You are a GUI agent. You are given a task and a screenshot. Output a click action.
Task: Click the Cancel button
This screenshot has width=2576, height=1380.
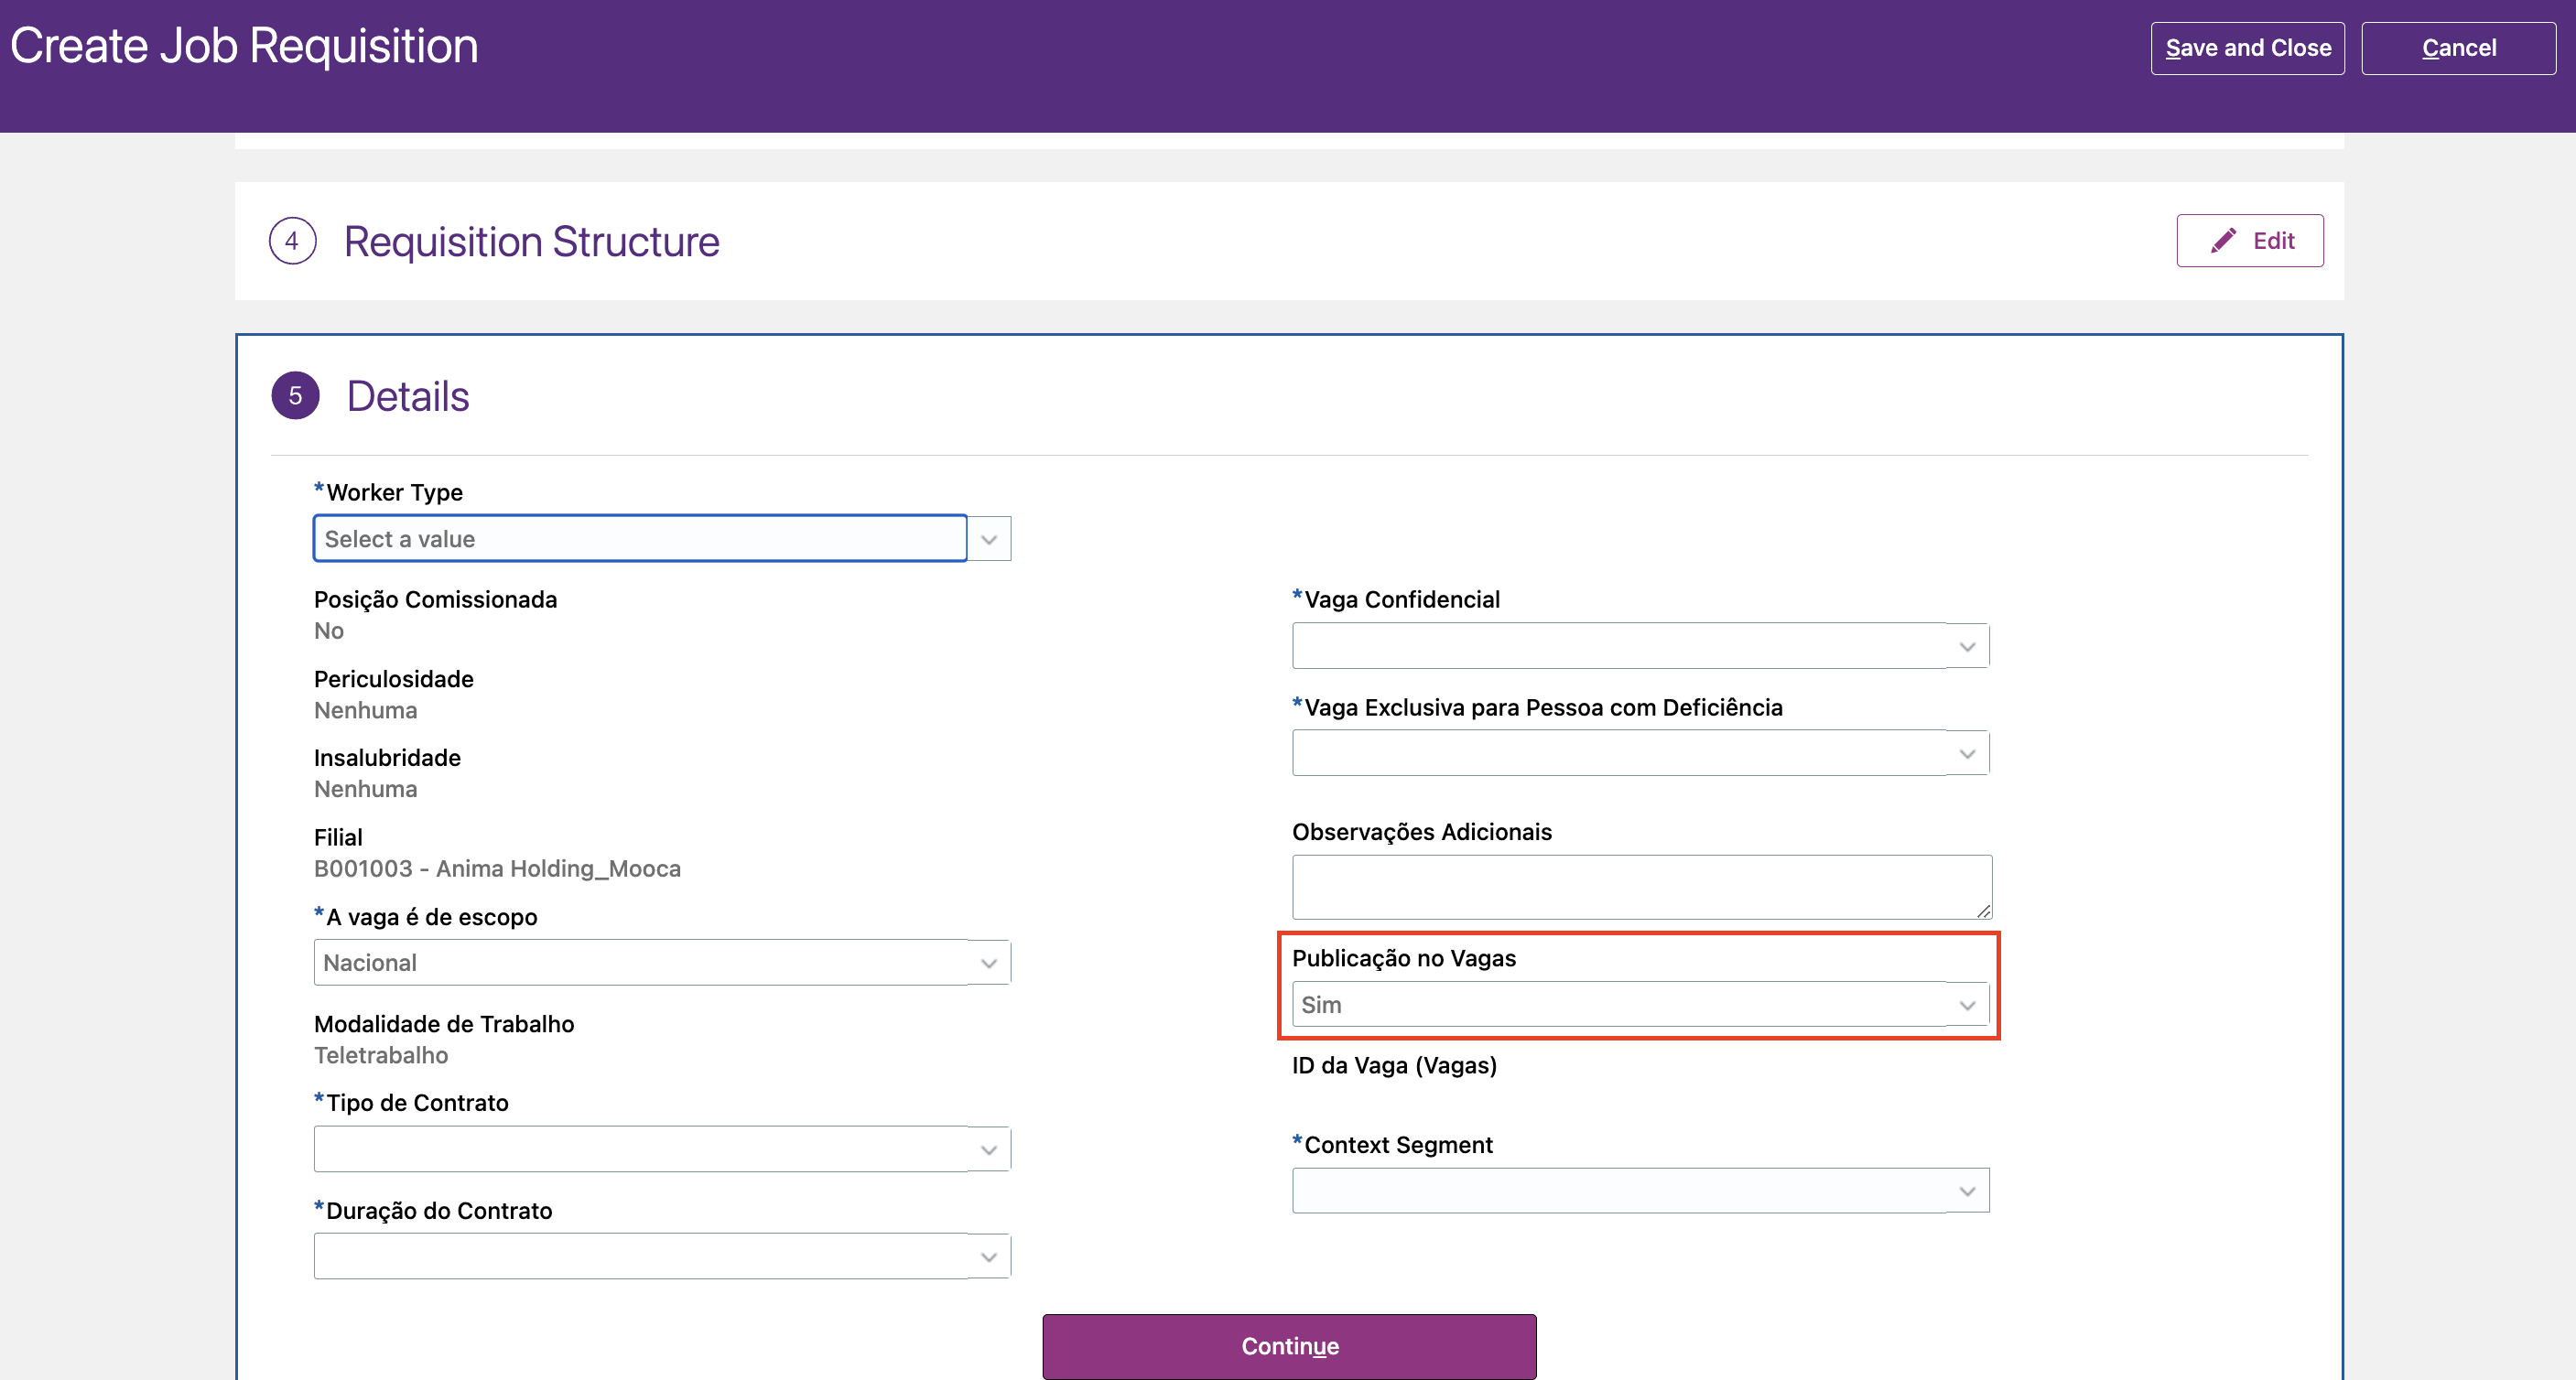coord(2458,48)
